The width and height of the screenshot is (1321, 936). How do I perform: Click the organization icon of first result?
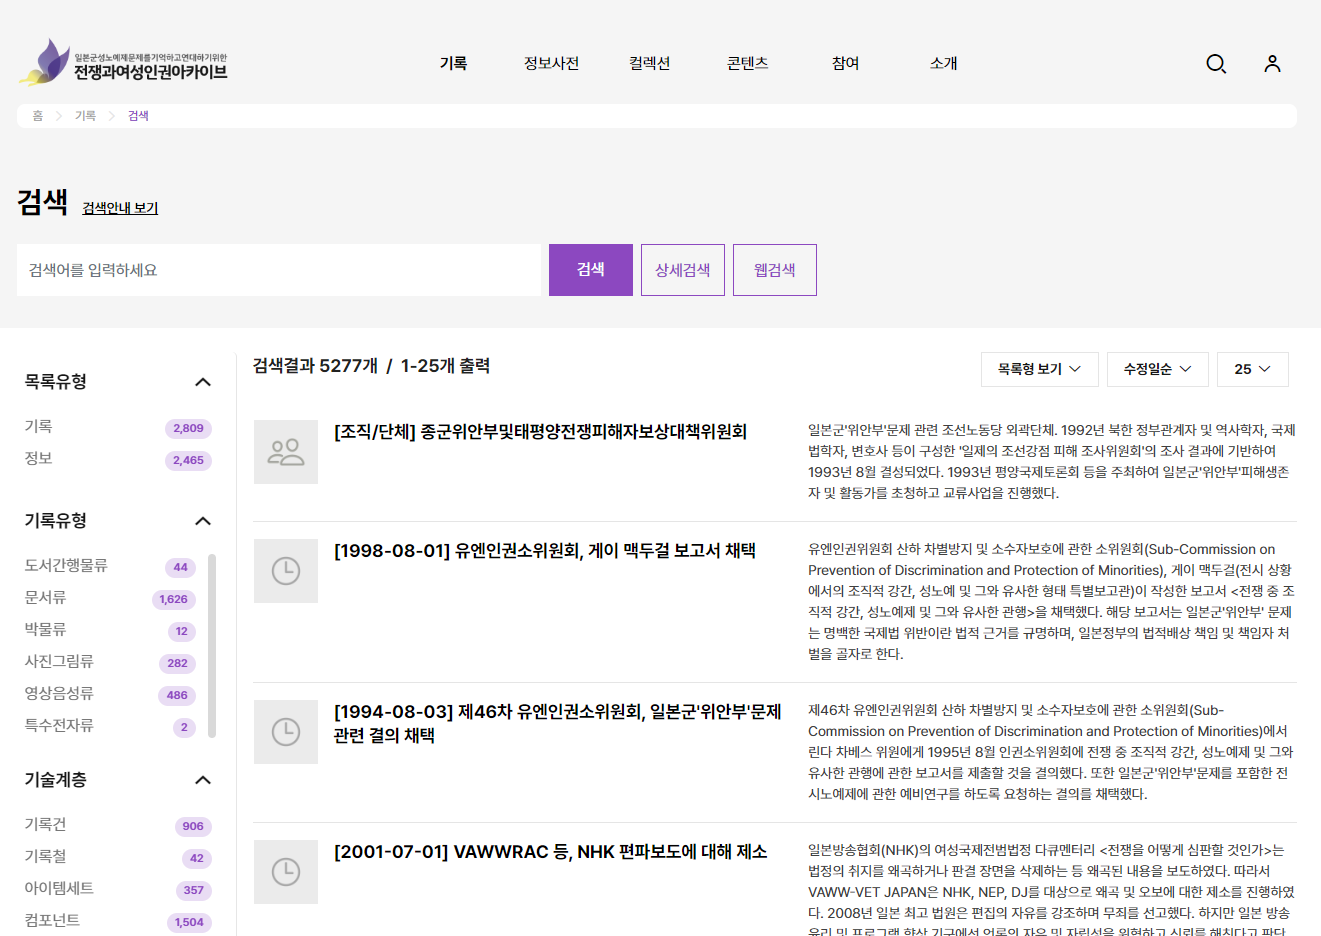[286, 452]
